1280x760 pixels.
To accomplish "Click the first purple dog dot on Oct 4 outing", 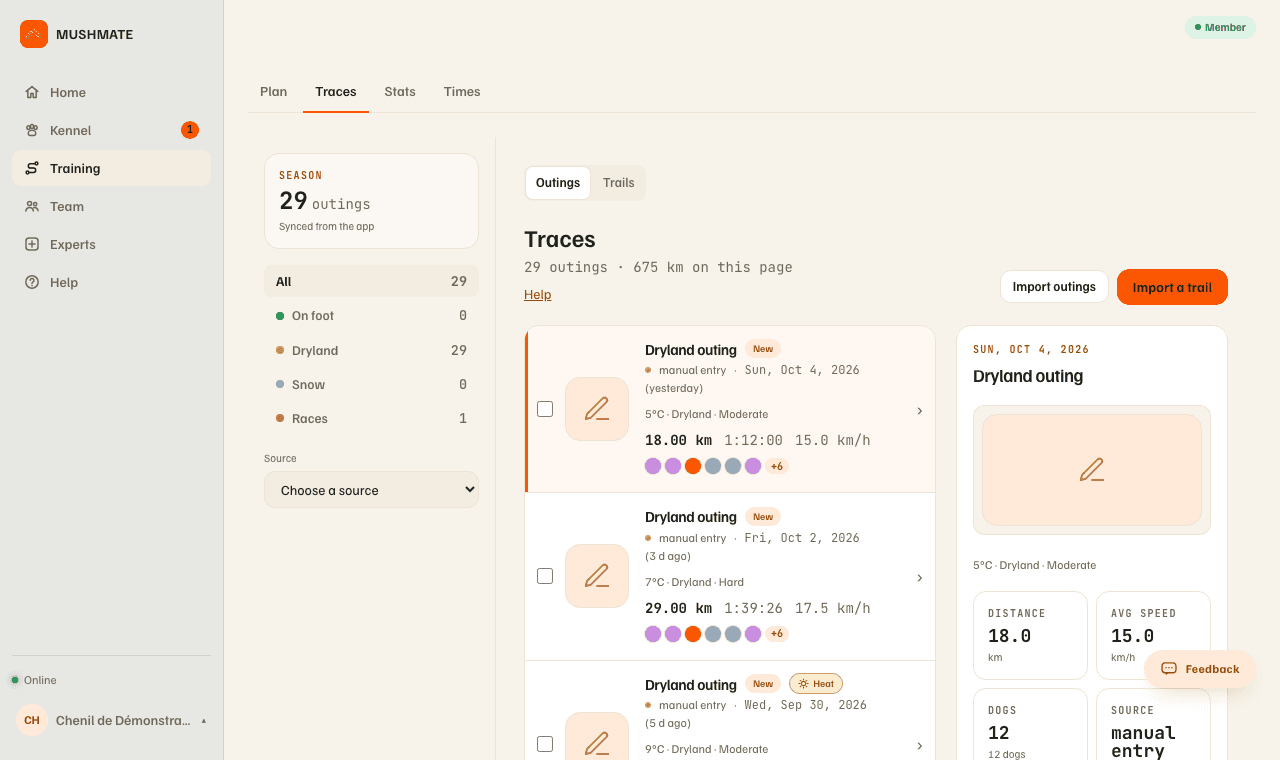I will [x=653, y=466].
